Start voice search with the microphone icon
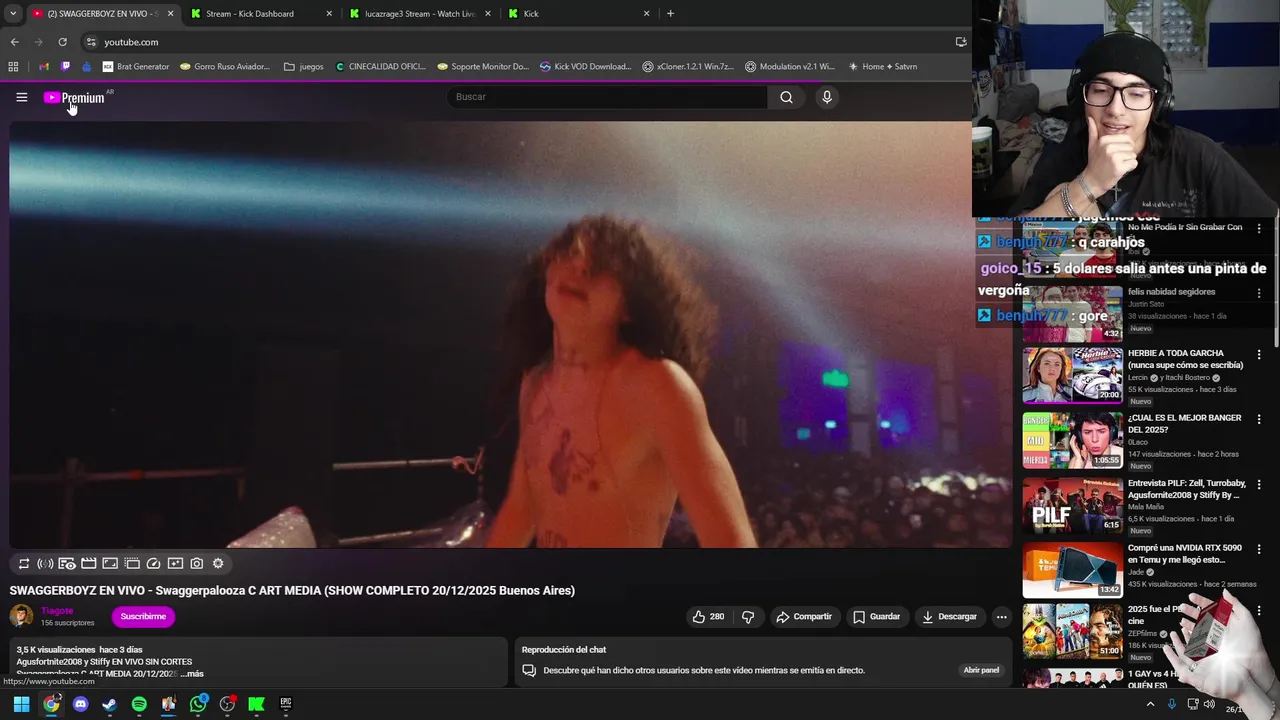The image size is (1280, 720). [826, 97]
